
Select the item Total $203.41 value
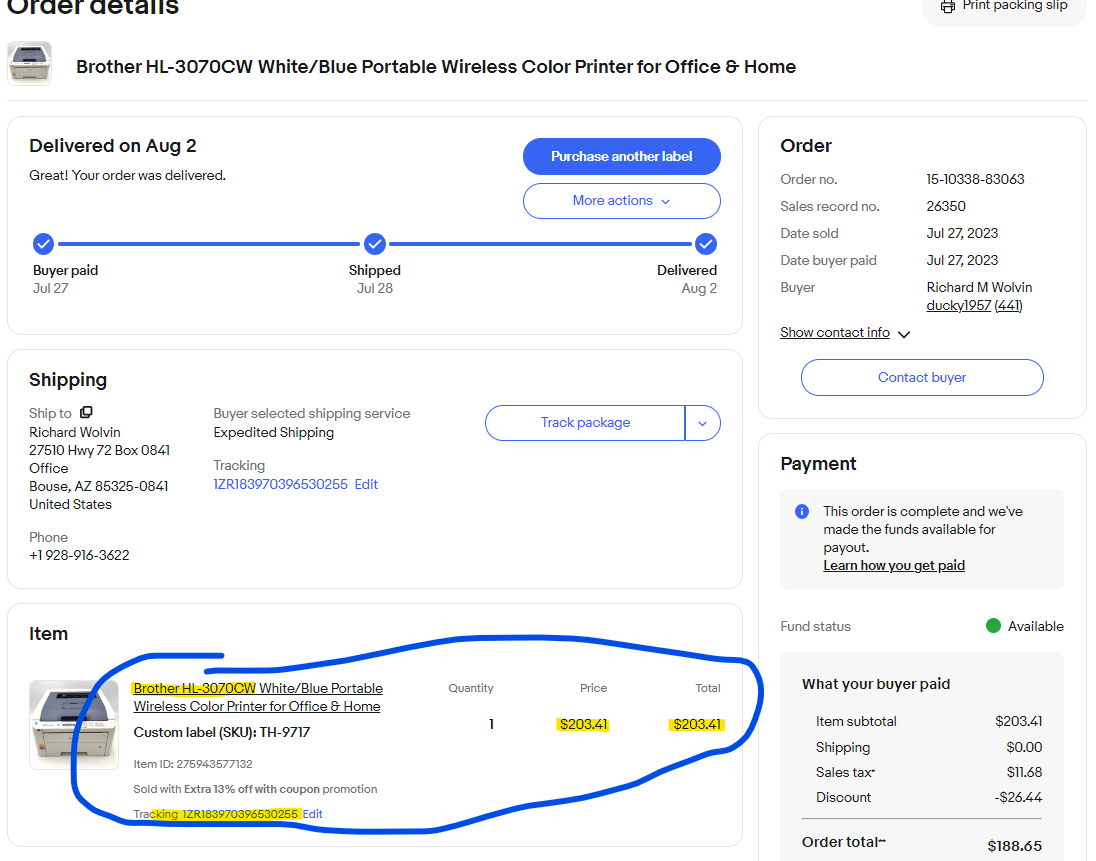[697, 725]
